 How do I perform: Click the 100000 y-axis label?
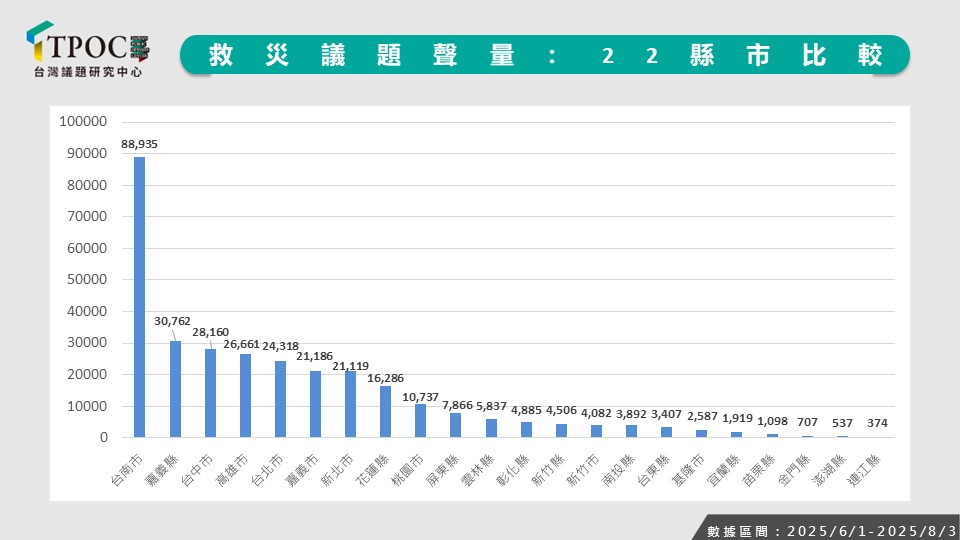coord(83,122)
